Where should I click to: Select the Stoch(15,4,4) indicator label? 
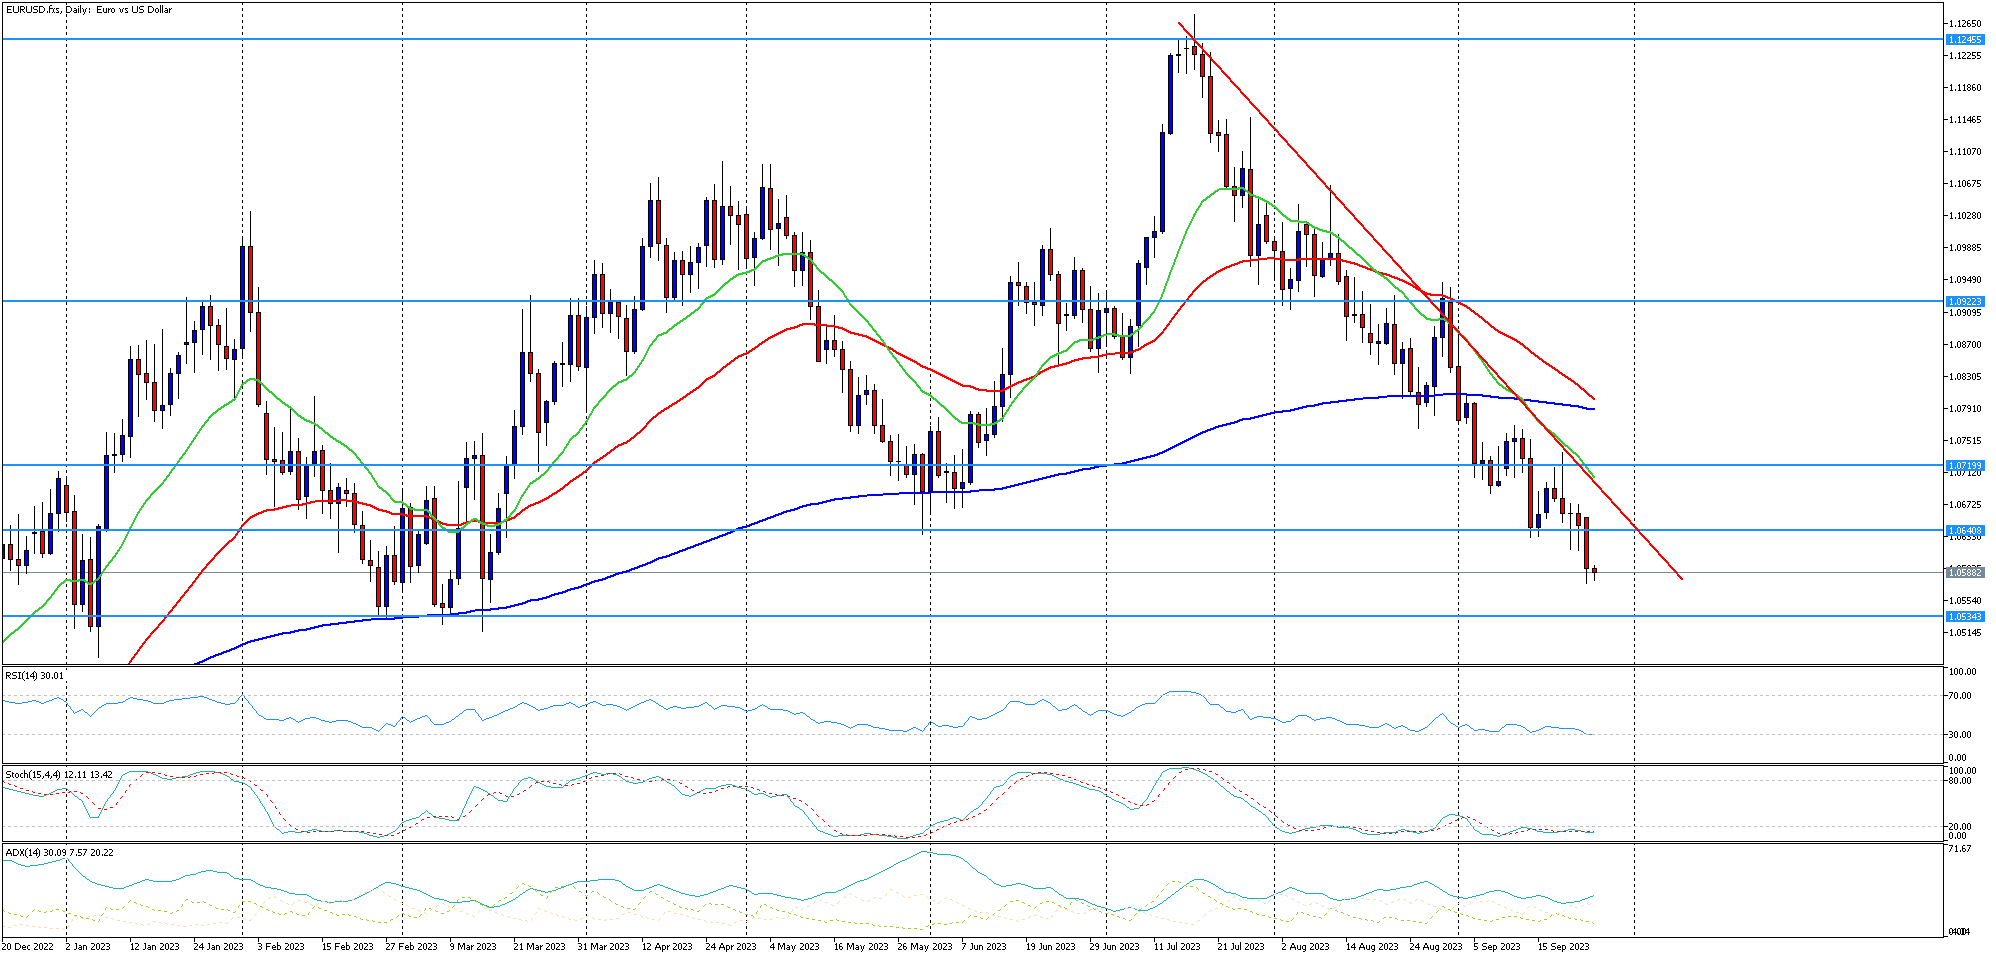[59, 775]
